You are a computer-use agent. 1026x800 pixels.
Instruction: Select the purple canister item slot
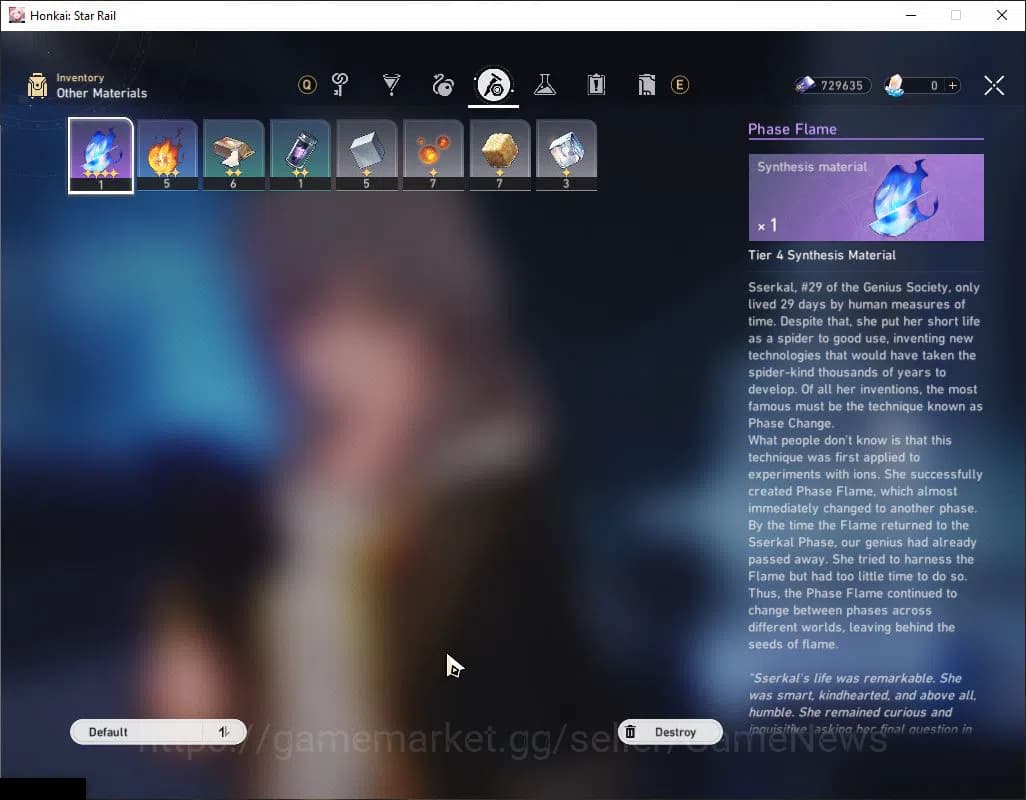tap(300, 154)
